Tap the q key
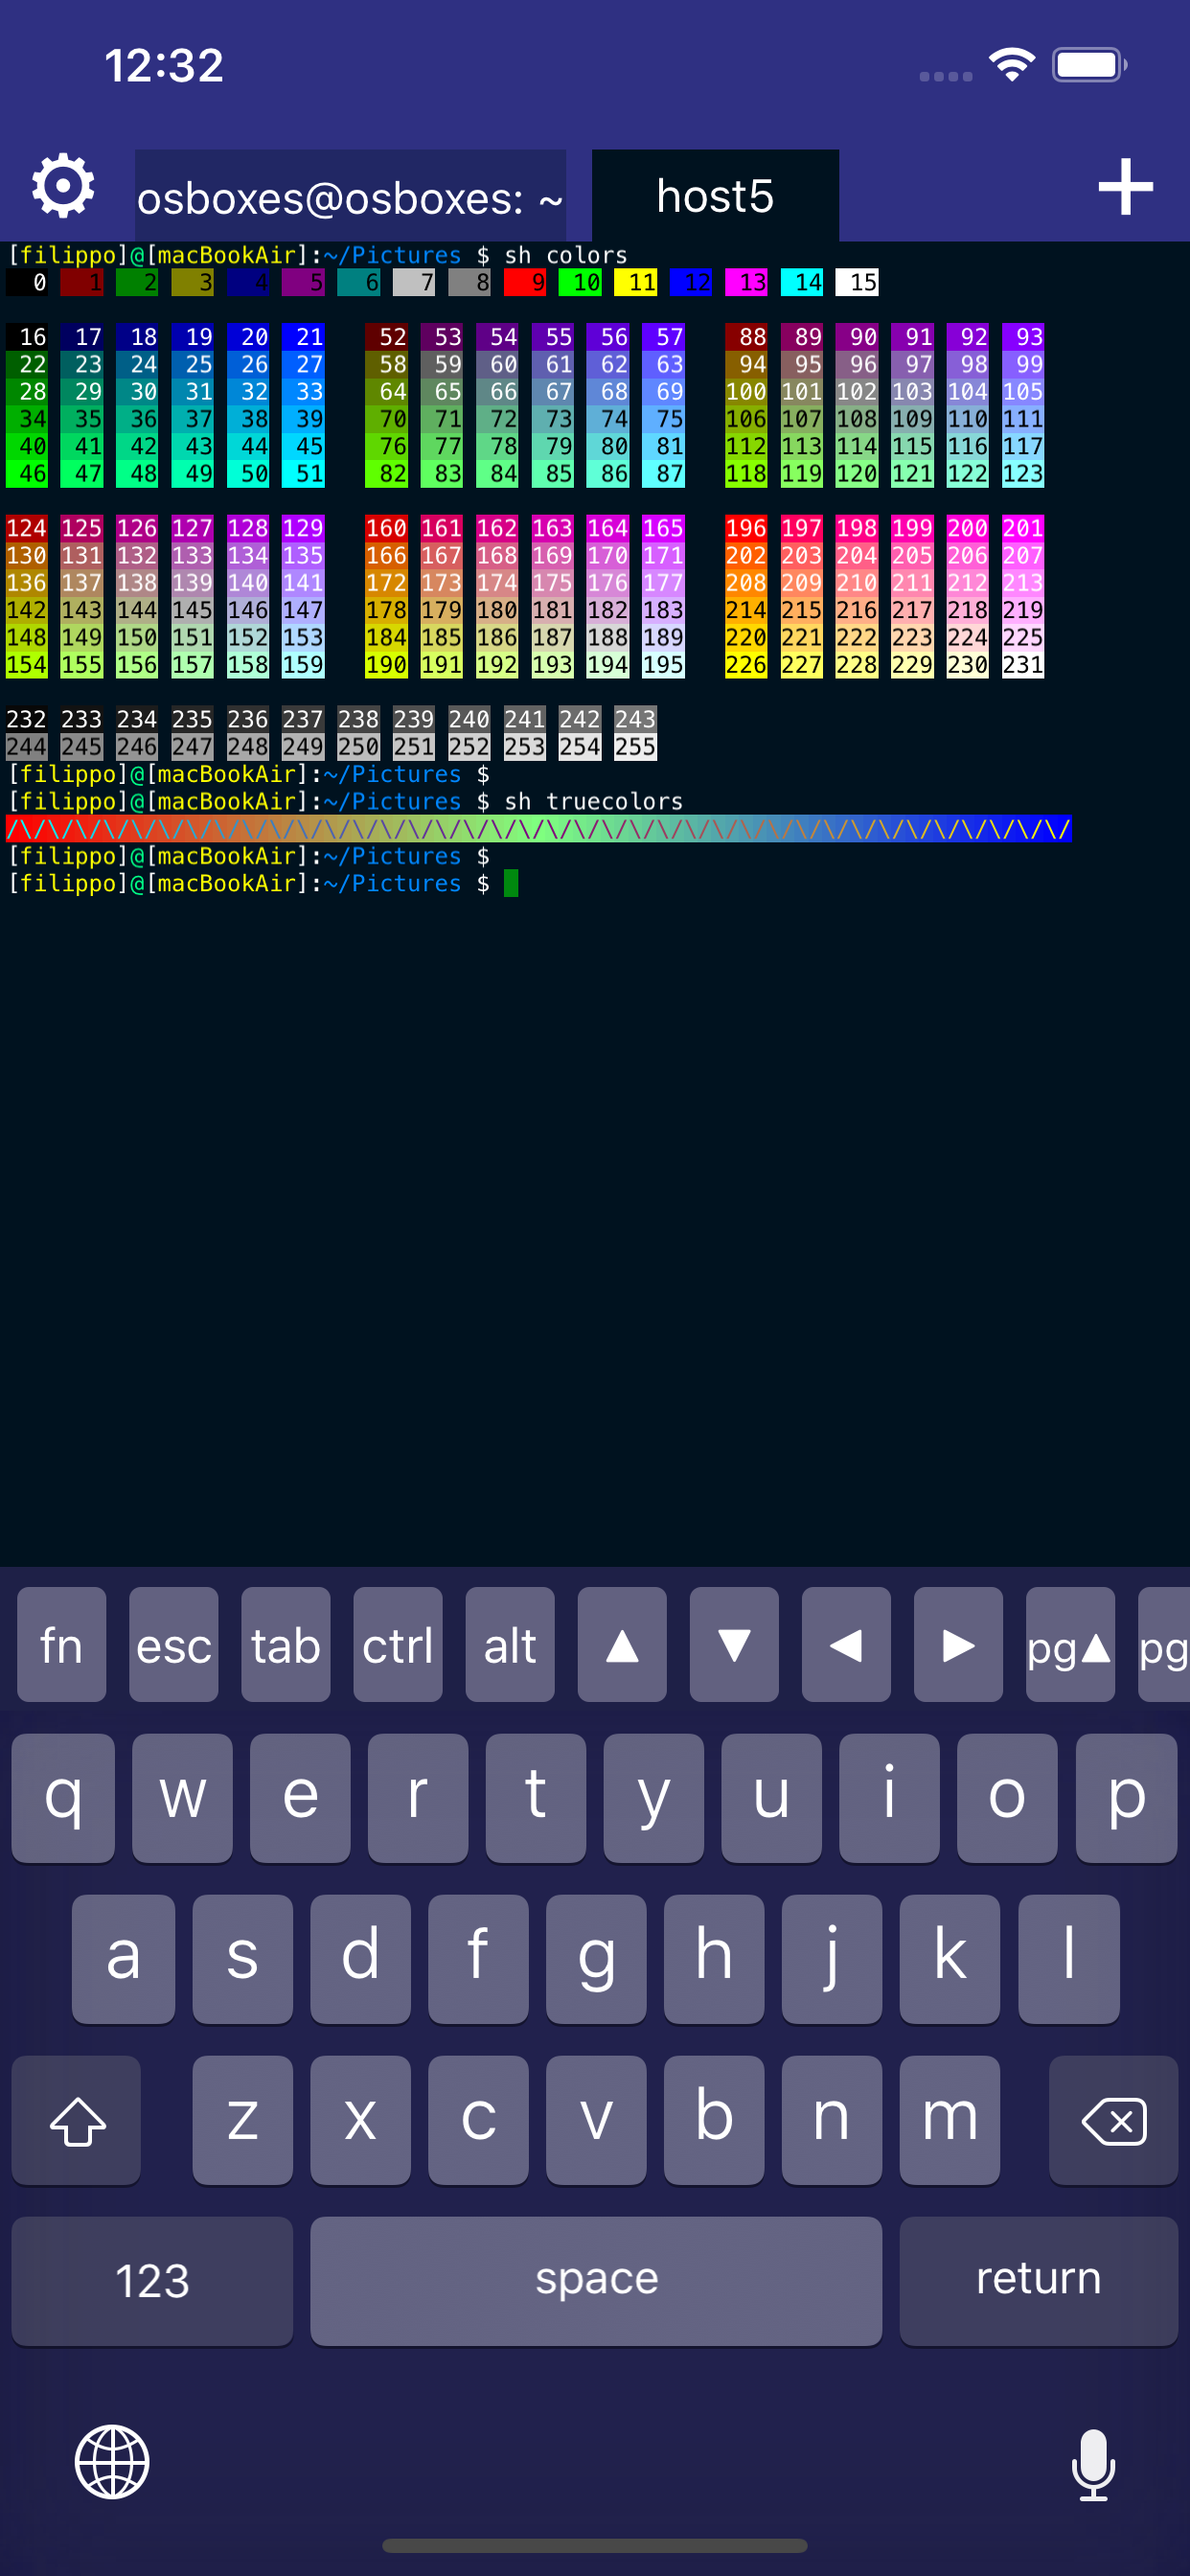 click(63, 1798)
